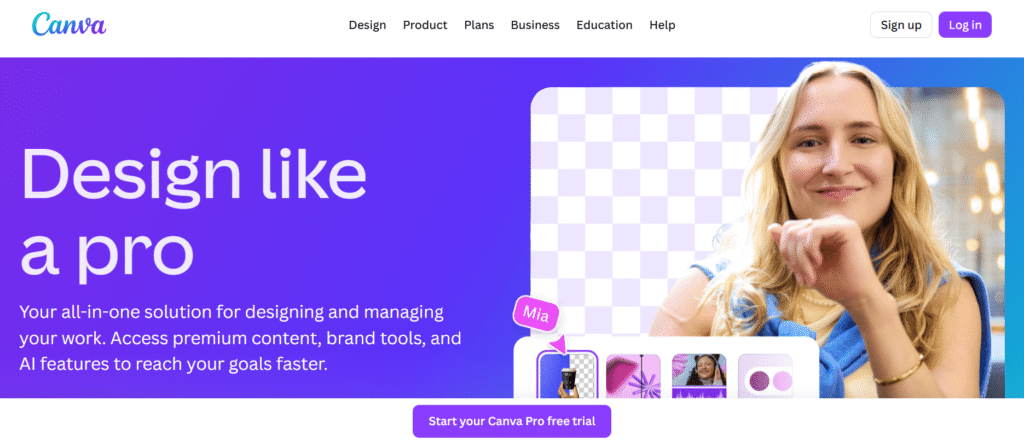Click the pink cursor arrow under Mia
This screenshot has width=1024, height=441.
[x=558, y=344]
